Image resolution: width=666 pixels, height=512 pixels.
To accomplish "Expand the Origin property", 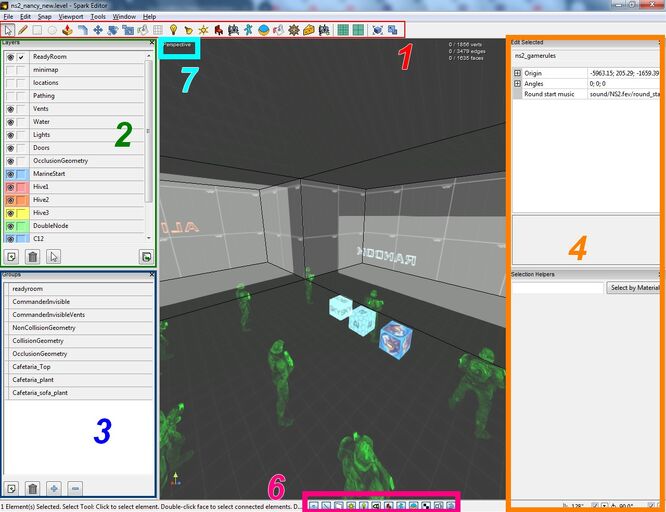I will tap(517, 73).
